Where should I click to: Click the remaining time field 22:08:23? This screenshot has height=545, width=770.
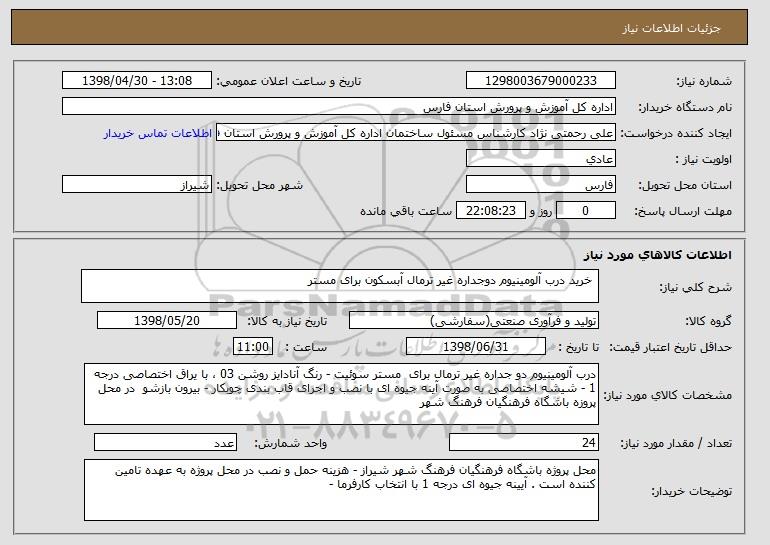point(491,211)
